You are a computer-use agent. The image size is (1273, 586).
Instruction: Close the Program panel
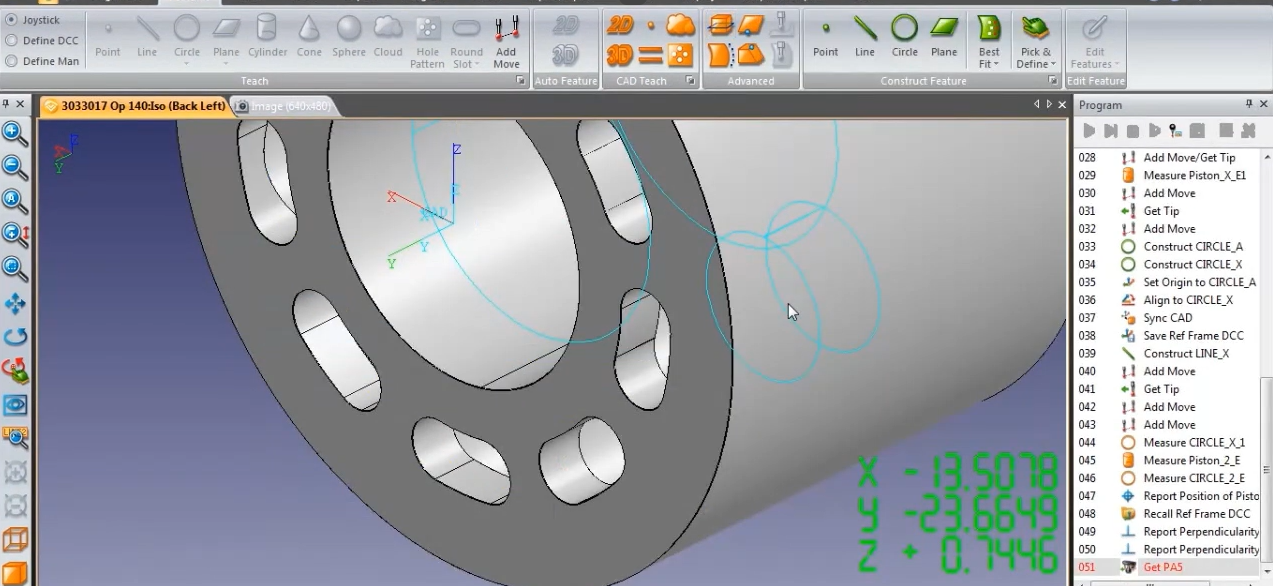point(1264,105)
